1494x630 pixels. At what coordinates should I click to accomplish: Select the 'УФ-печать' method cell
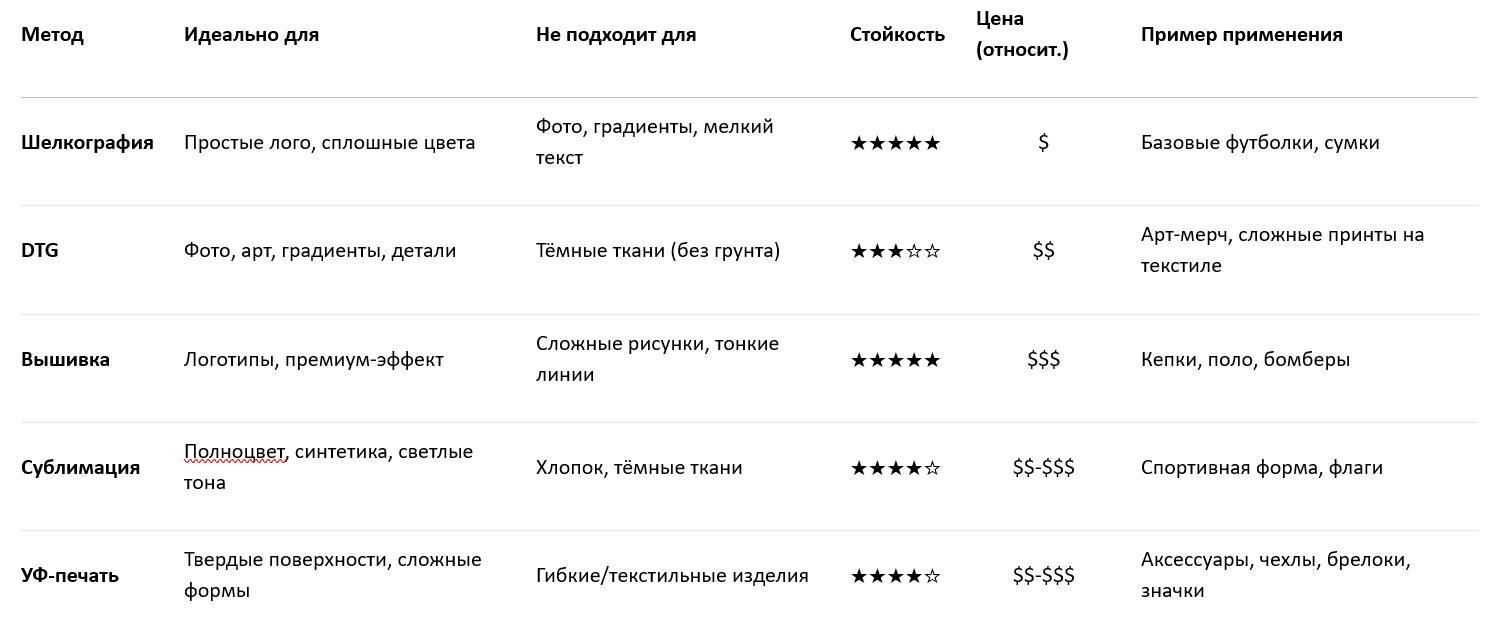point(70,576)
